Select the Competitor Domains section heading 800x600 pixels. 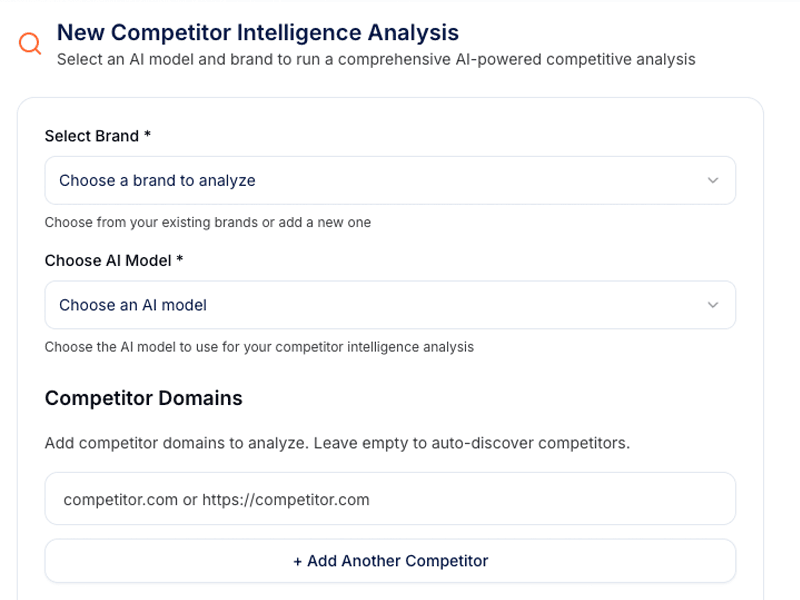coord(143,398)
